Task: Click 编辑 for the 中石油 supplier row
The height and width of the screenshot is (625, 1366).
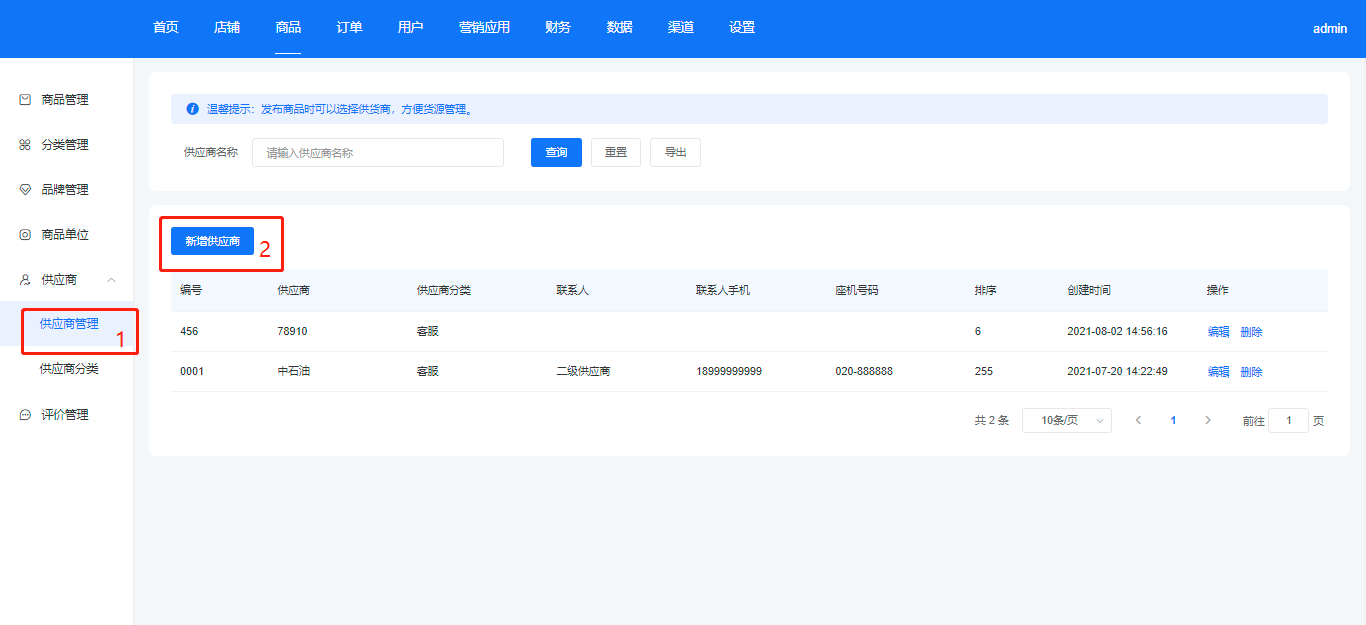Action: click(1218, 372)
